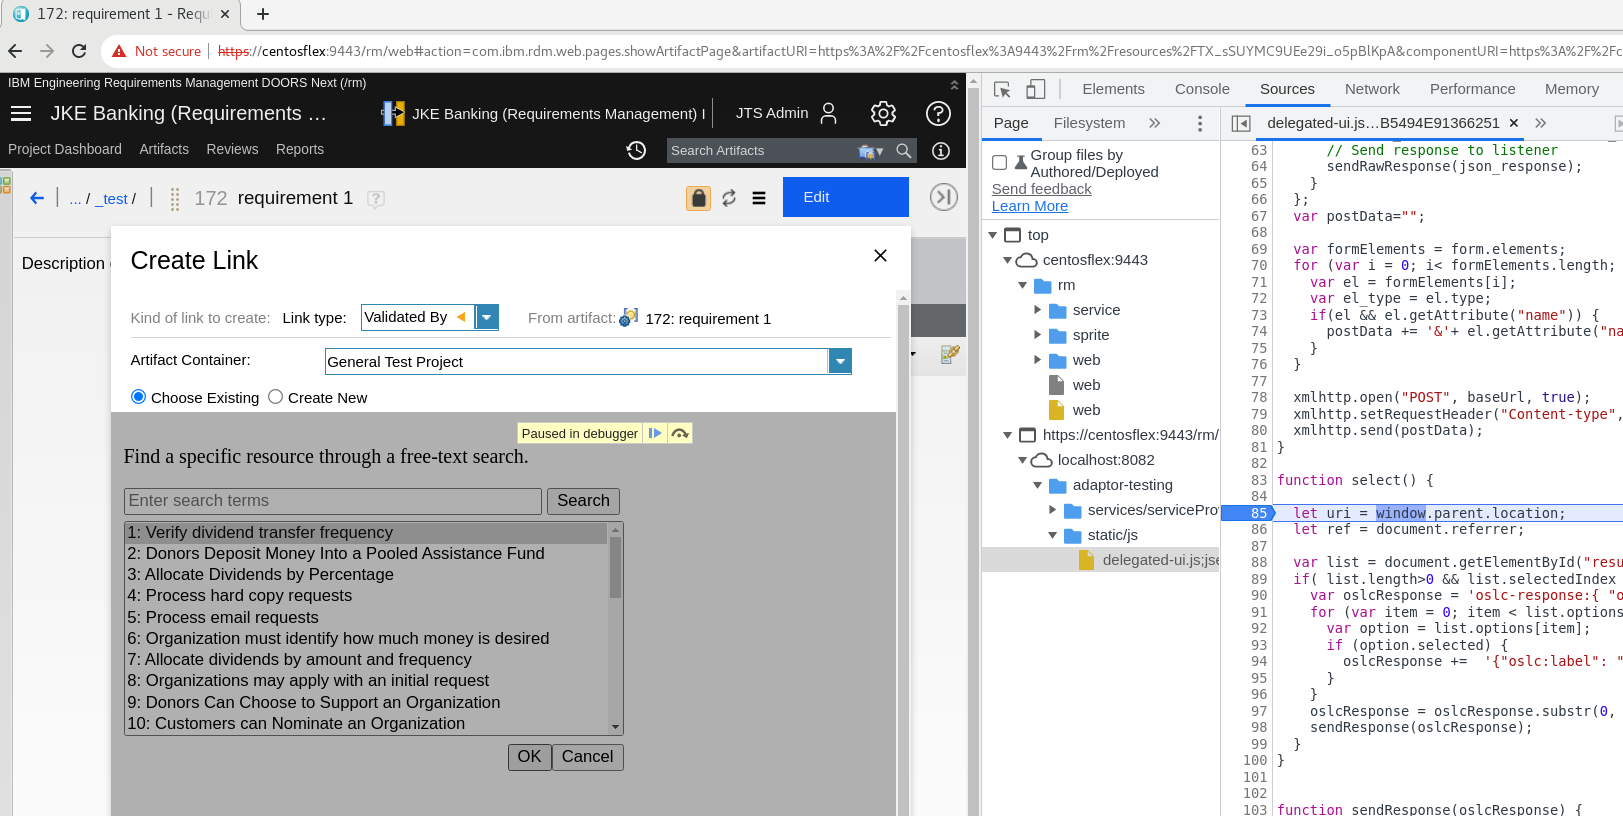1623x816 pixels.
Task: Open the Reports menu
Action: [300, 149]
